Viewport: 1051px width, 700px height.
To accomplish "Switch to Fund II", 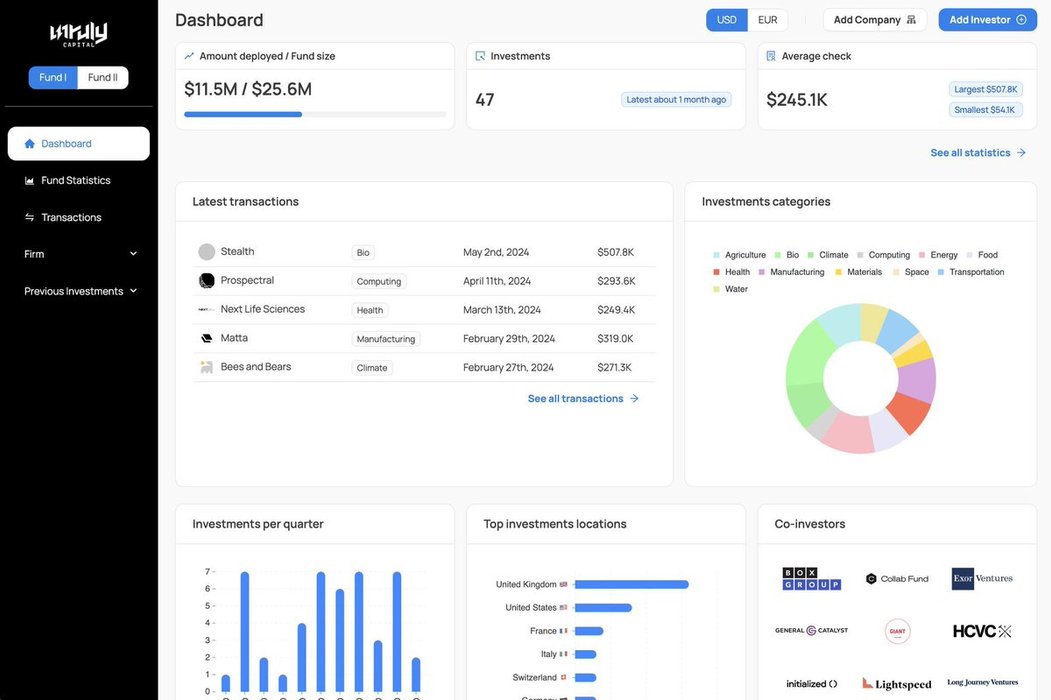I will coord(103,77).
